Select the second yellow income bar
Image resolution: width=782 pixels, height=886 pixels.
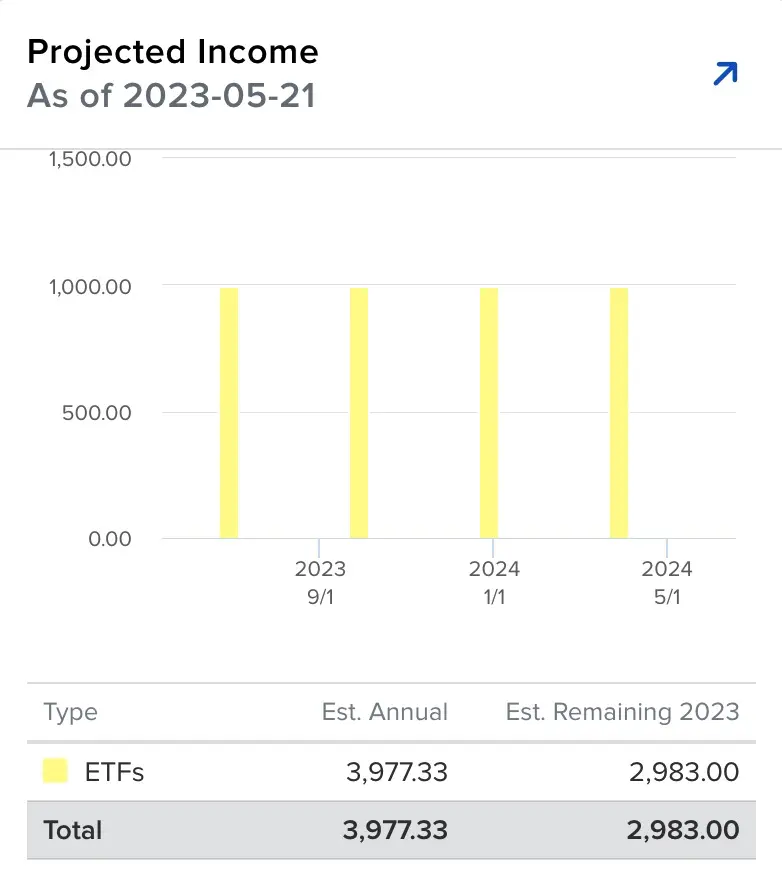click(359, 412)
